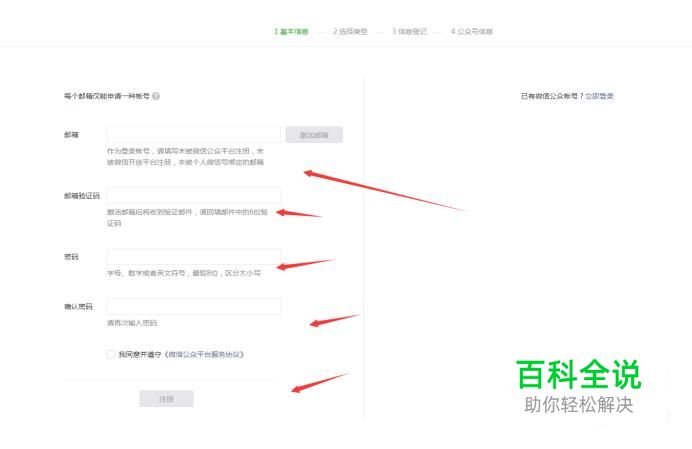The height and width of the screenshot is (449, 692).
Task: Select step 4 公众号信息
Action: 472,31
